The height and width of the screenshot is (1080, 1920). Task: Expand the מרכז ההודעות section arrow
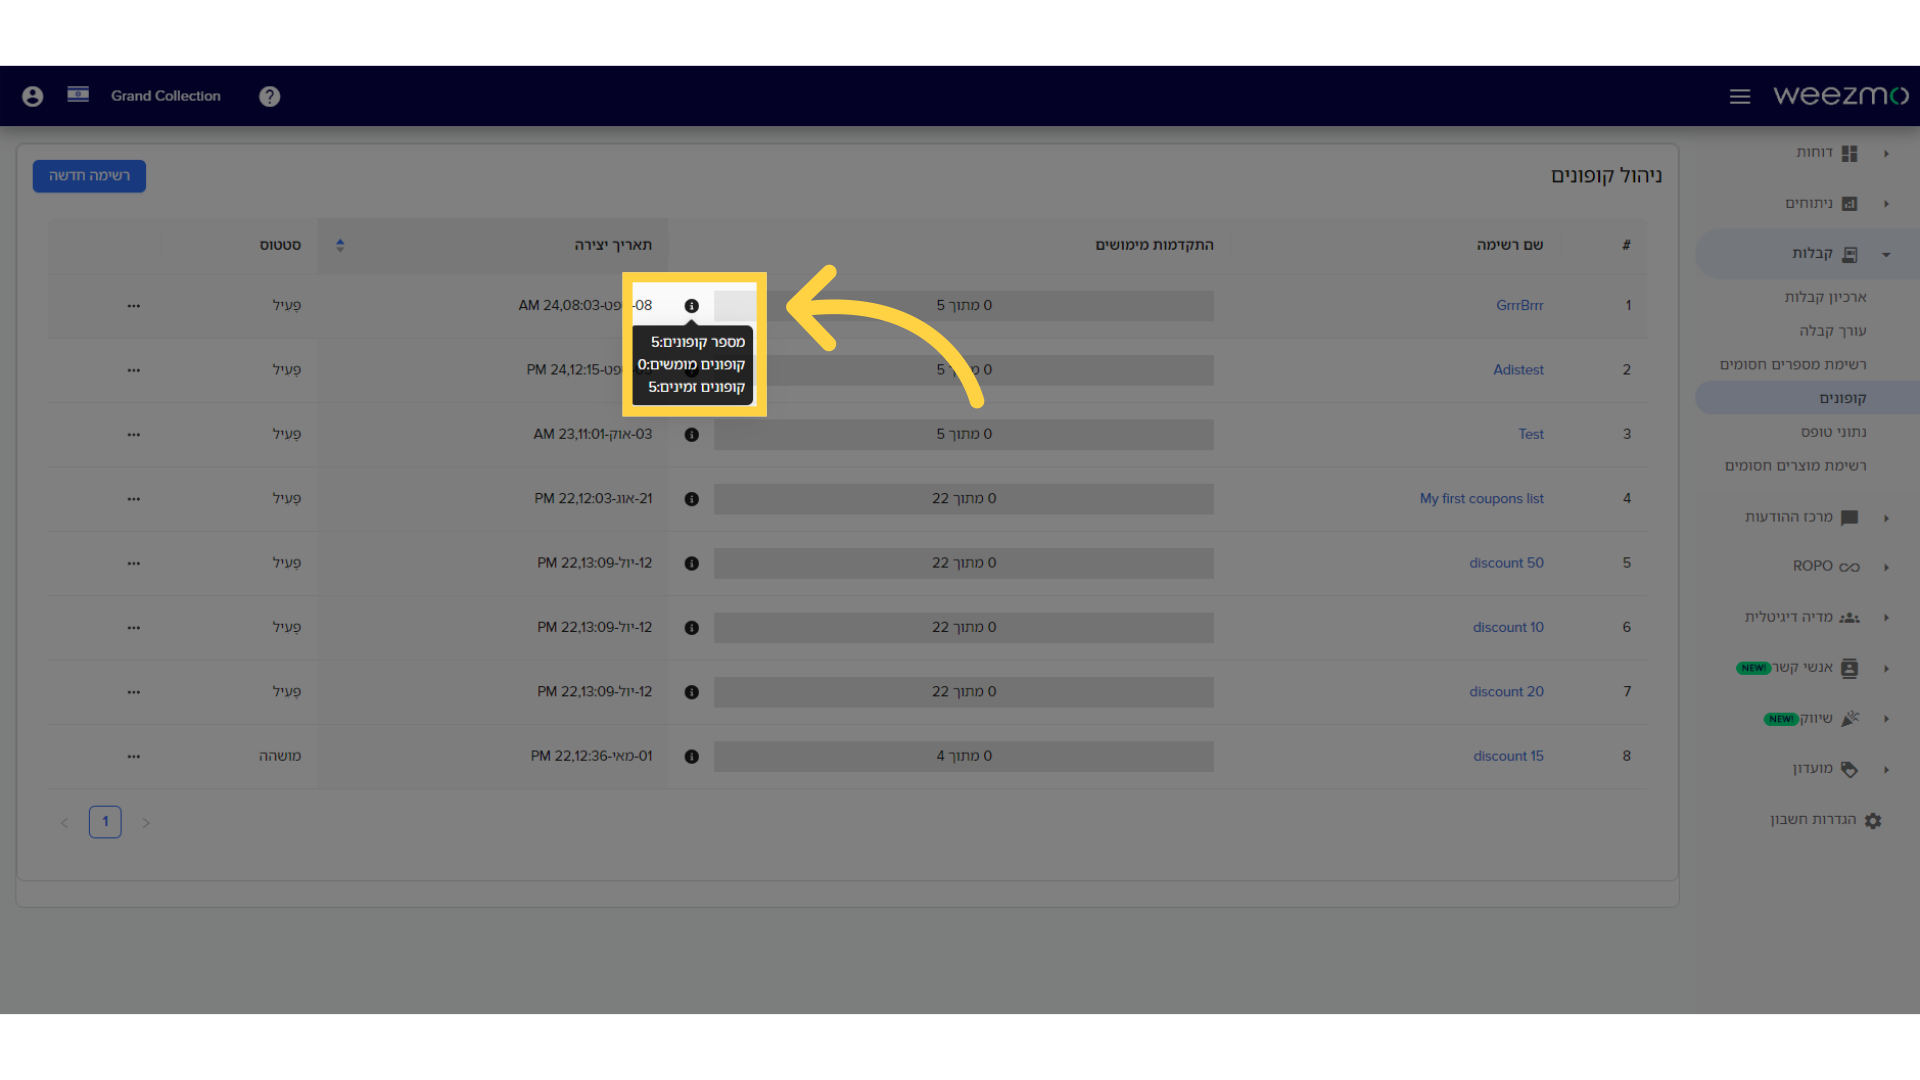coord(1886,518)
